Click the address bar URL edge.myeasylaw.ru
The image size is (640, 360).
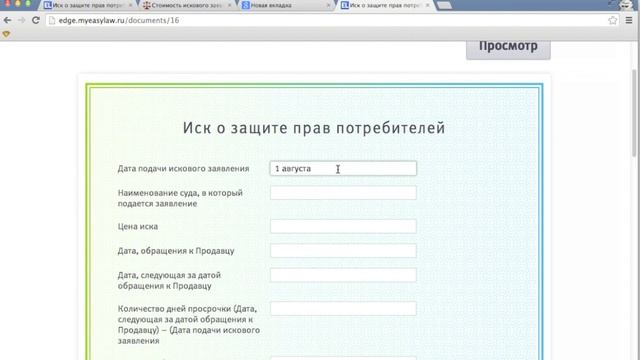119,20
